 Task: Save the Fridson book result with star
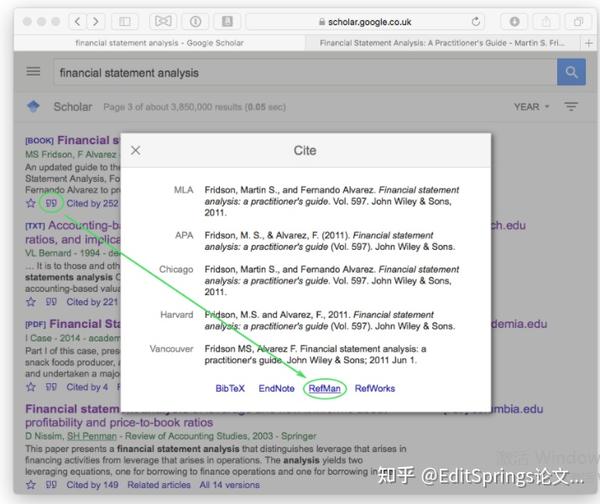[x=31, y=203]
